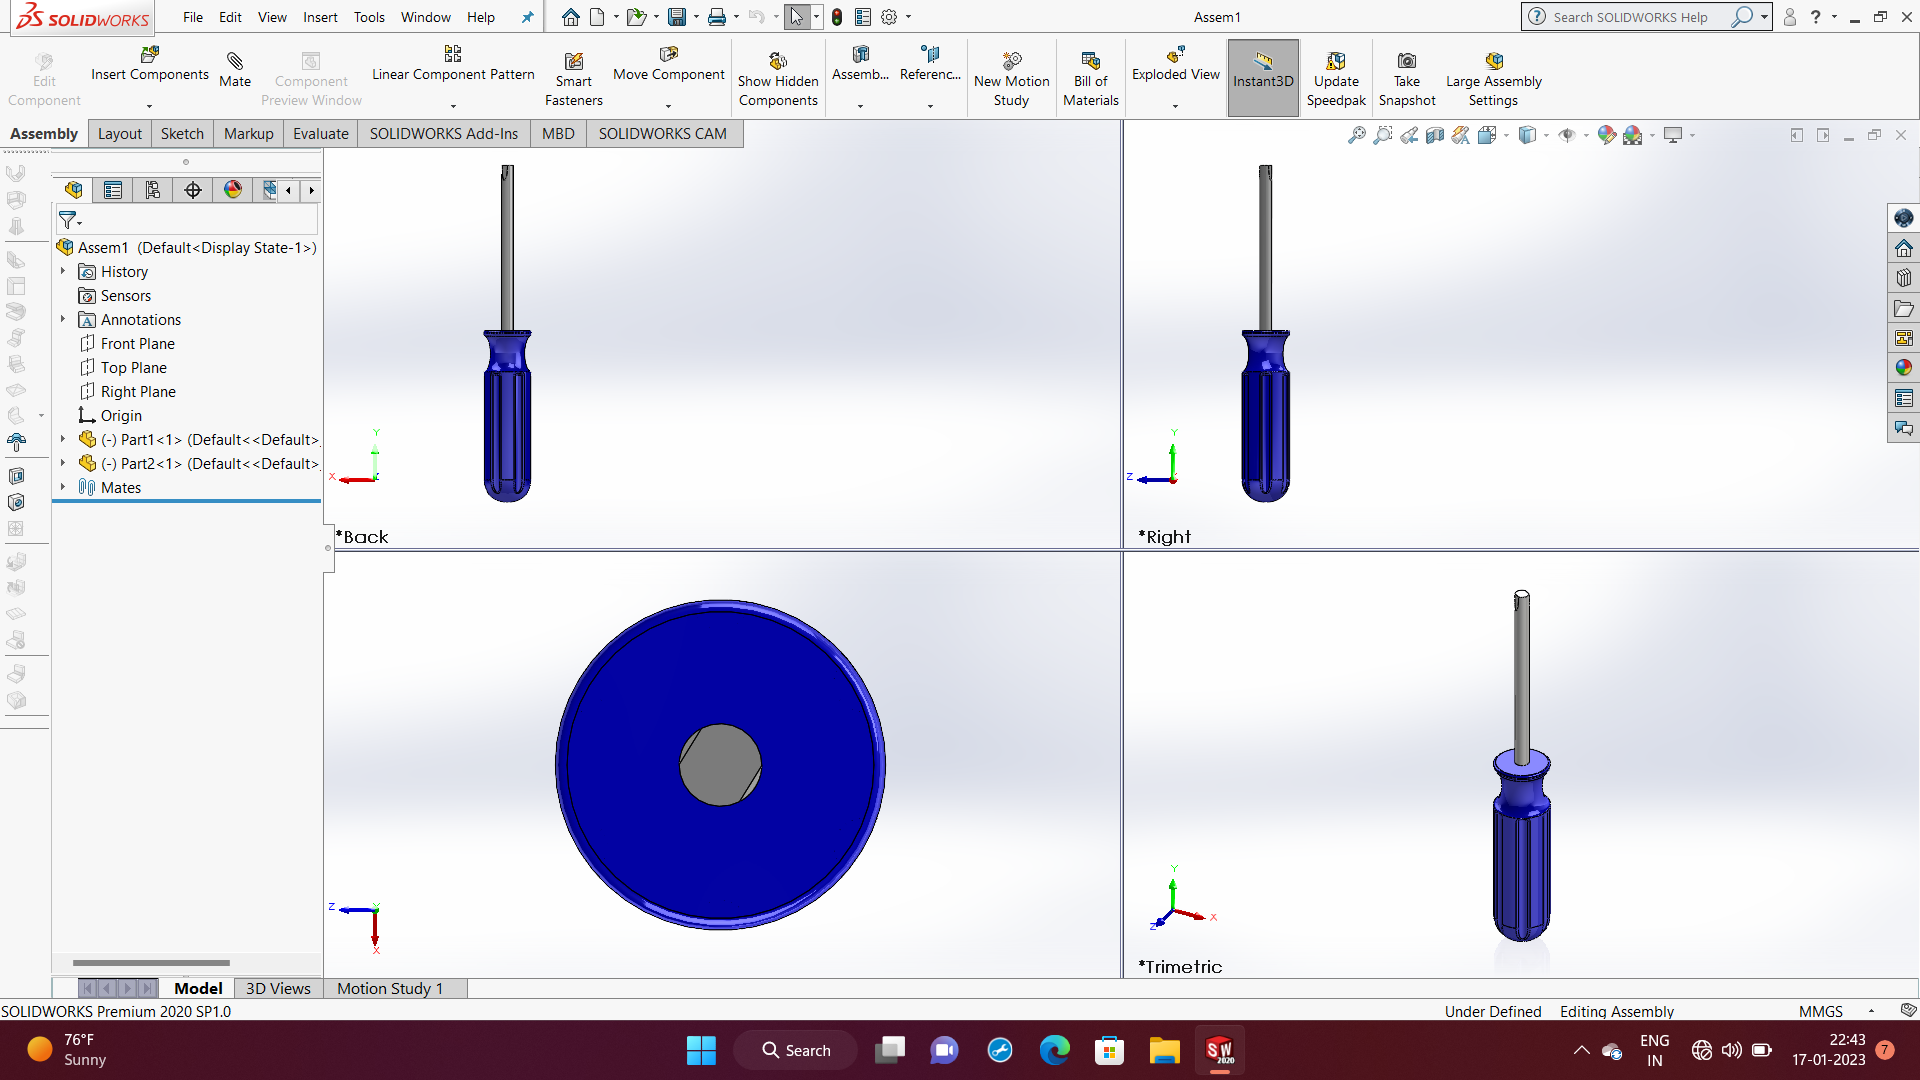1920x1080 pixels.
Task: Open Insert Components dropdown arrow
Action: (x=149, y=105)
